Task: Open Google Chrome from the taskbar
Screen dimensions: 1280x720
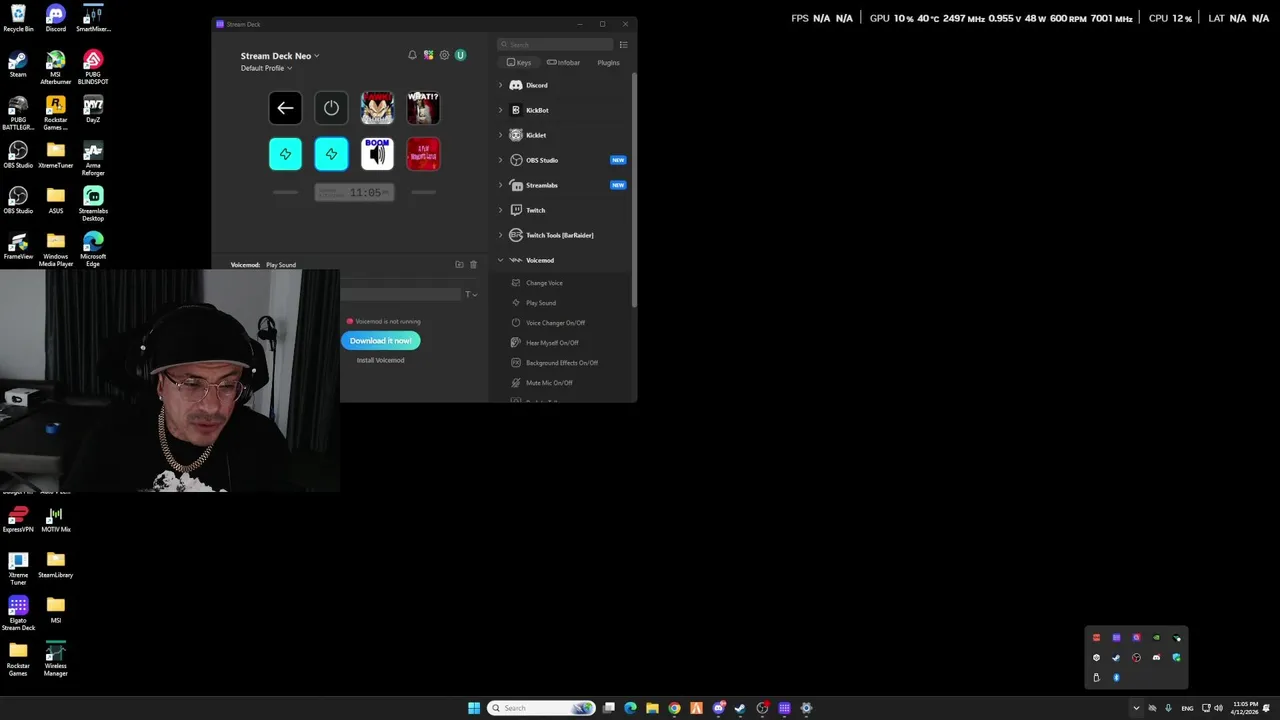Action: (674, 708)
